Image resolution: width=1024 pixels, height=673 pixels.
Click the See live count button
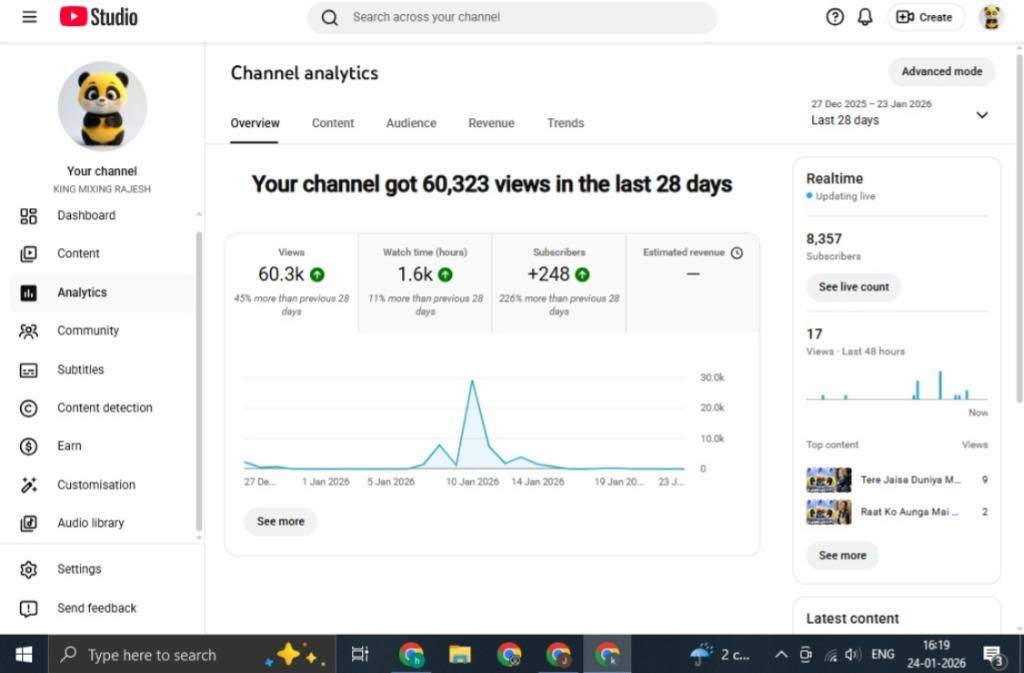(x=853, y=287)
